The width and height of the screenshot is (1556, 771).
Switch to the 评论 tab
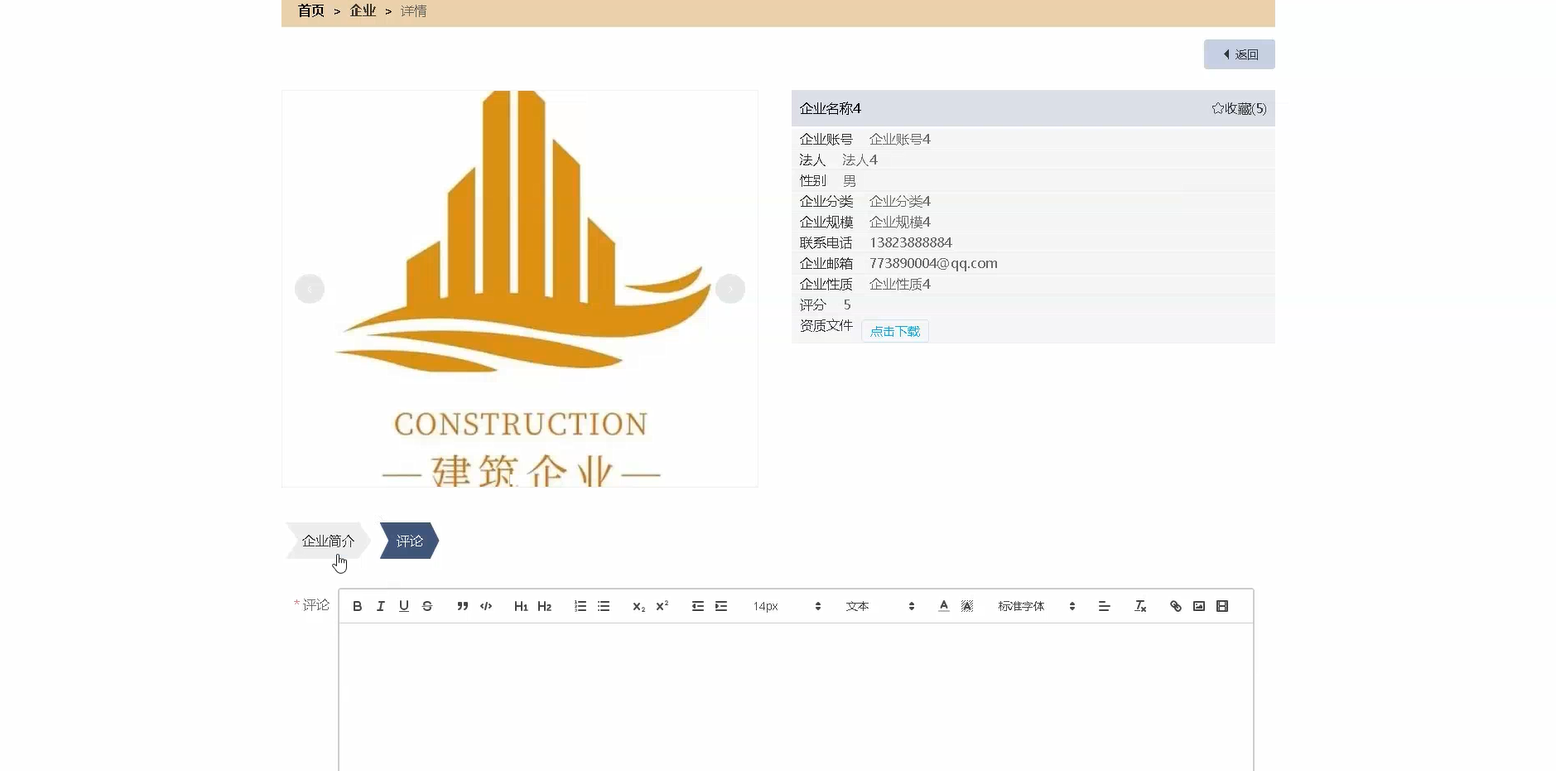point(408,540)
